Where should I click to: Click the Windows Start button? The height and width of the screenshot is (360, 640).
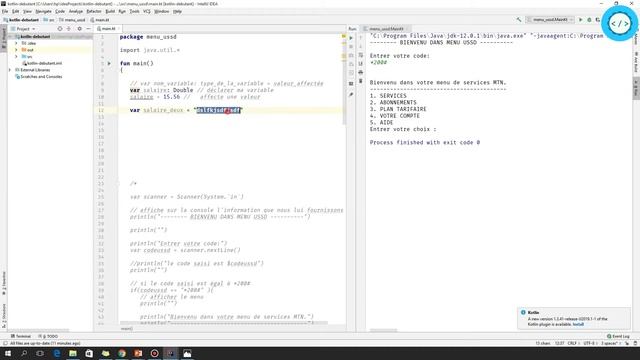pos(7,353)
